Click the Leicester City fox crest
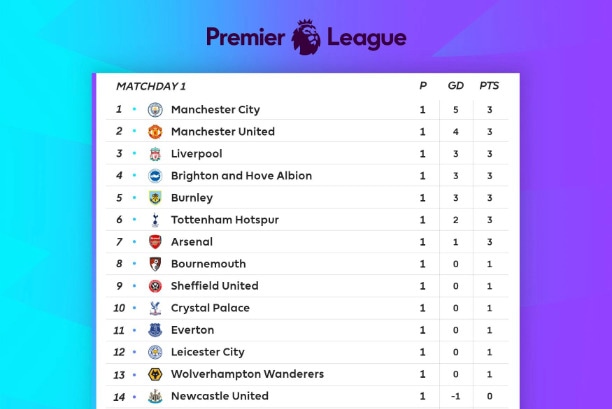Viewport: 612px width, 409px height. (155, 352)
